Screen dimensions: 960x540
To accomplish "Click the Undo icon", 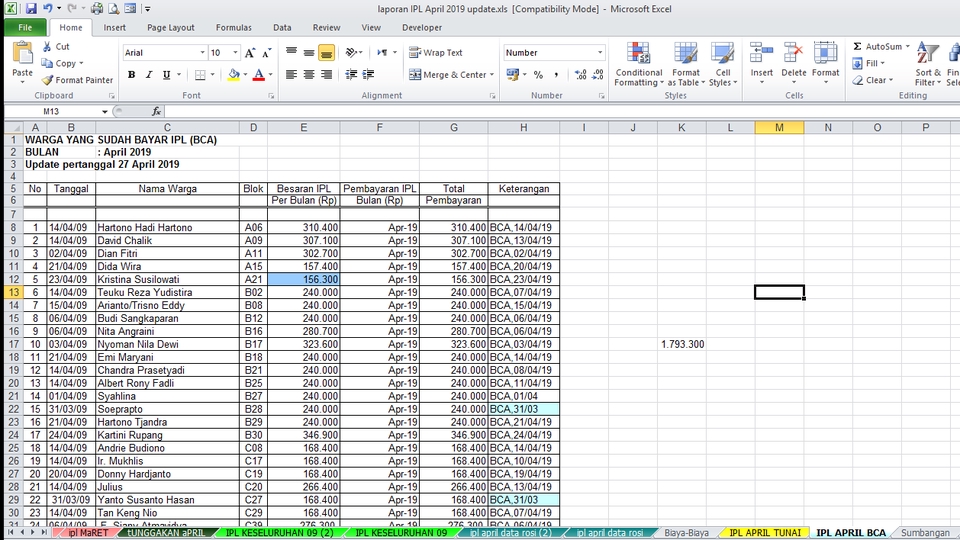I will click(48, 9).
